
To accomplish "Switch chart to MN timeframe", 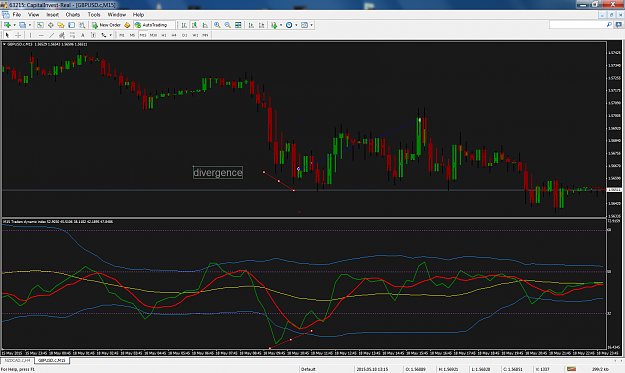I will [205, 35].
